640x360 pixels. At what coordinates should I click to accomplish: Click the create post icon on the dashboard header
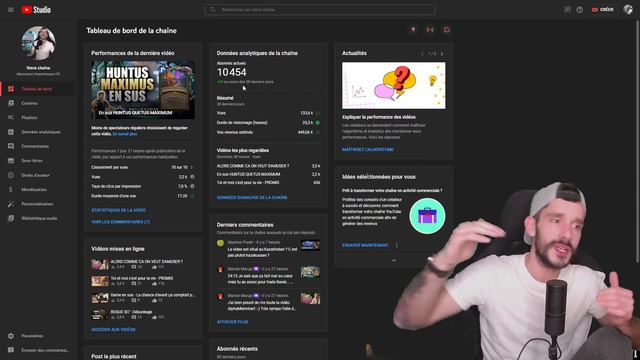(447, 29)
